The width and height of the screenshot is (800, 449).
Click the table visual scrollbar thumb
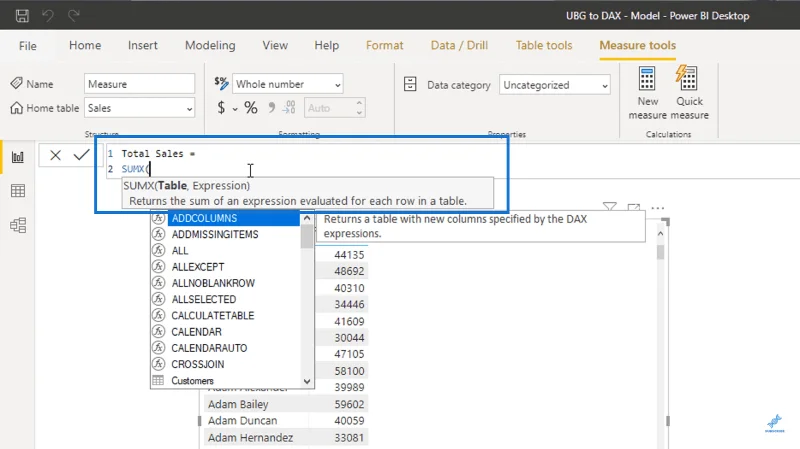(660, 252)
